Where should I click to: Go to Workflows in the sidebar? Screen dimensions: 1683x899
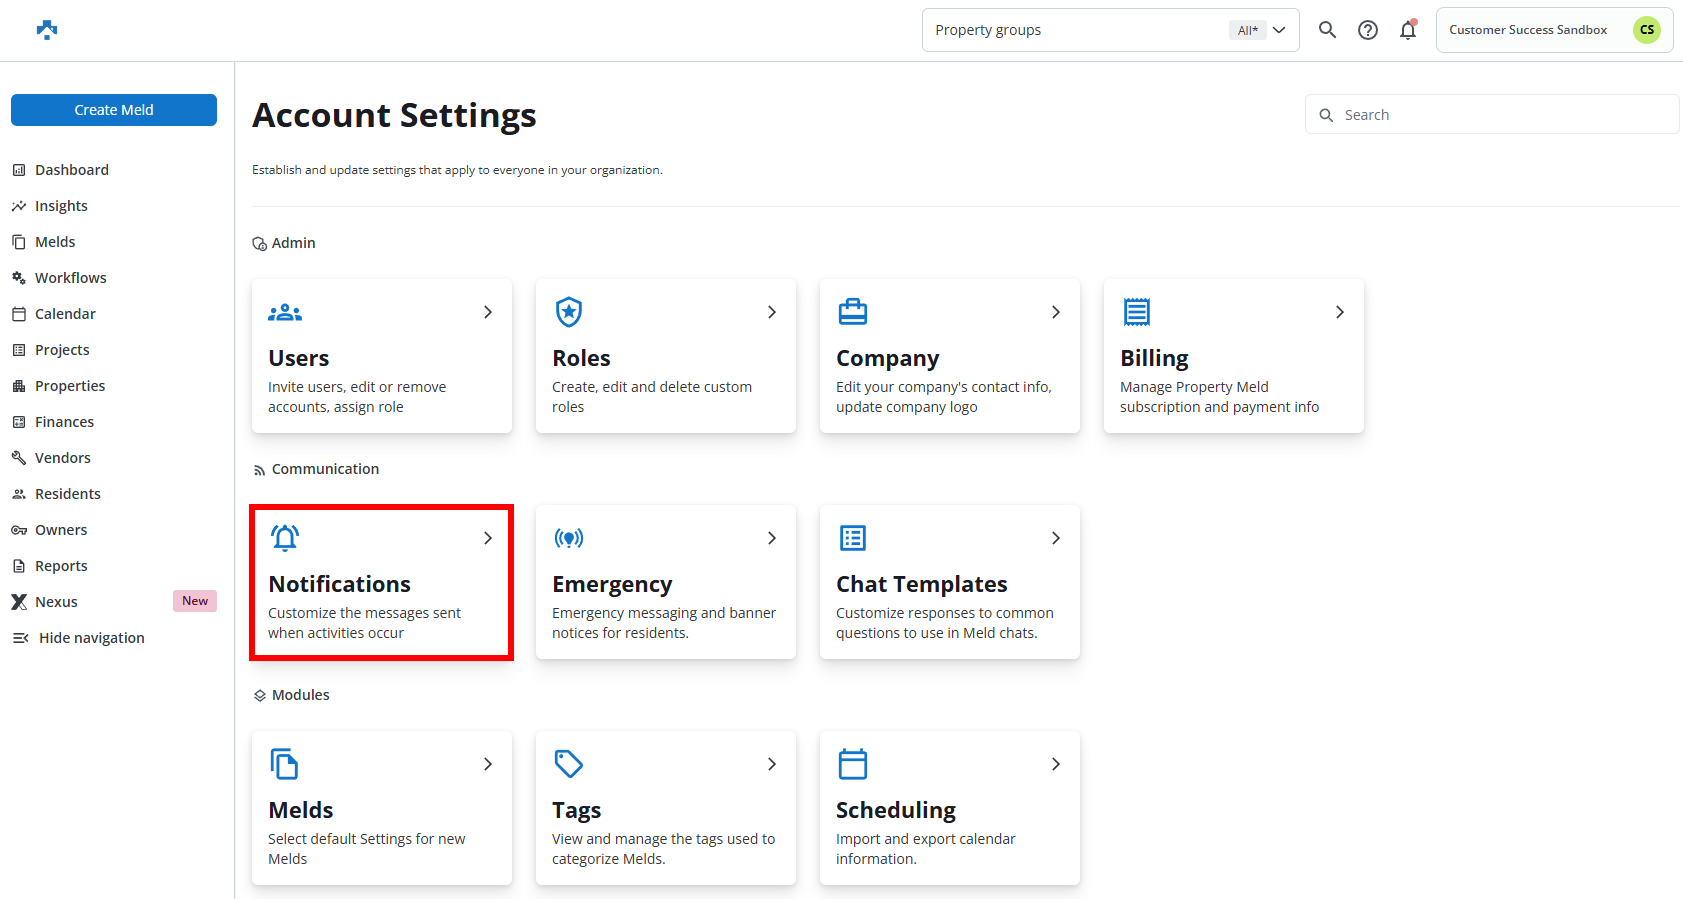70,278
